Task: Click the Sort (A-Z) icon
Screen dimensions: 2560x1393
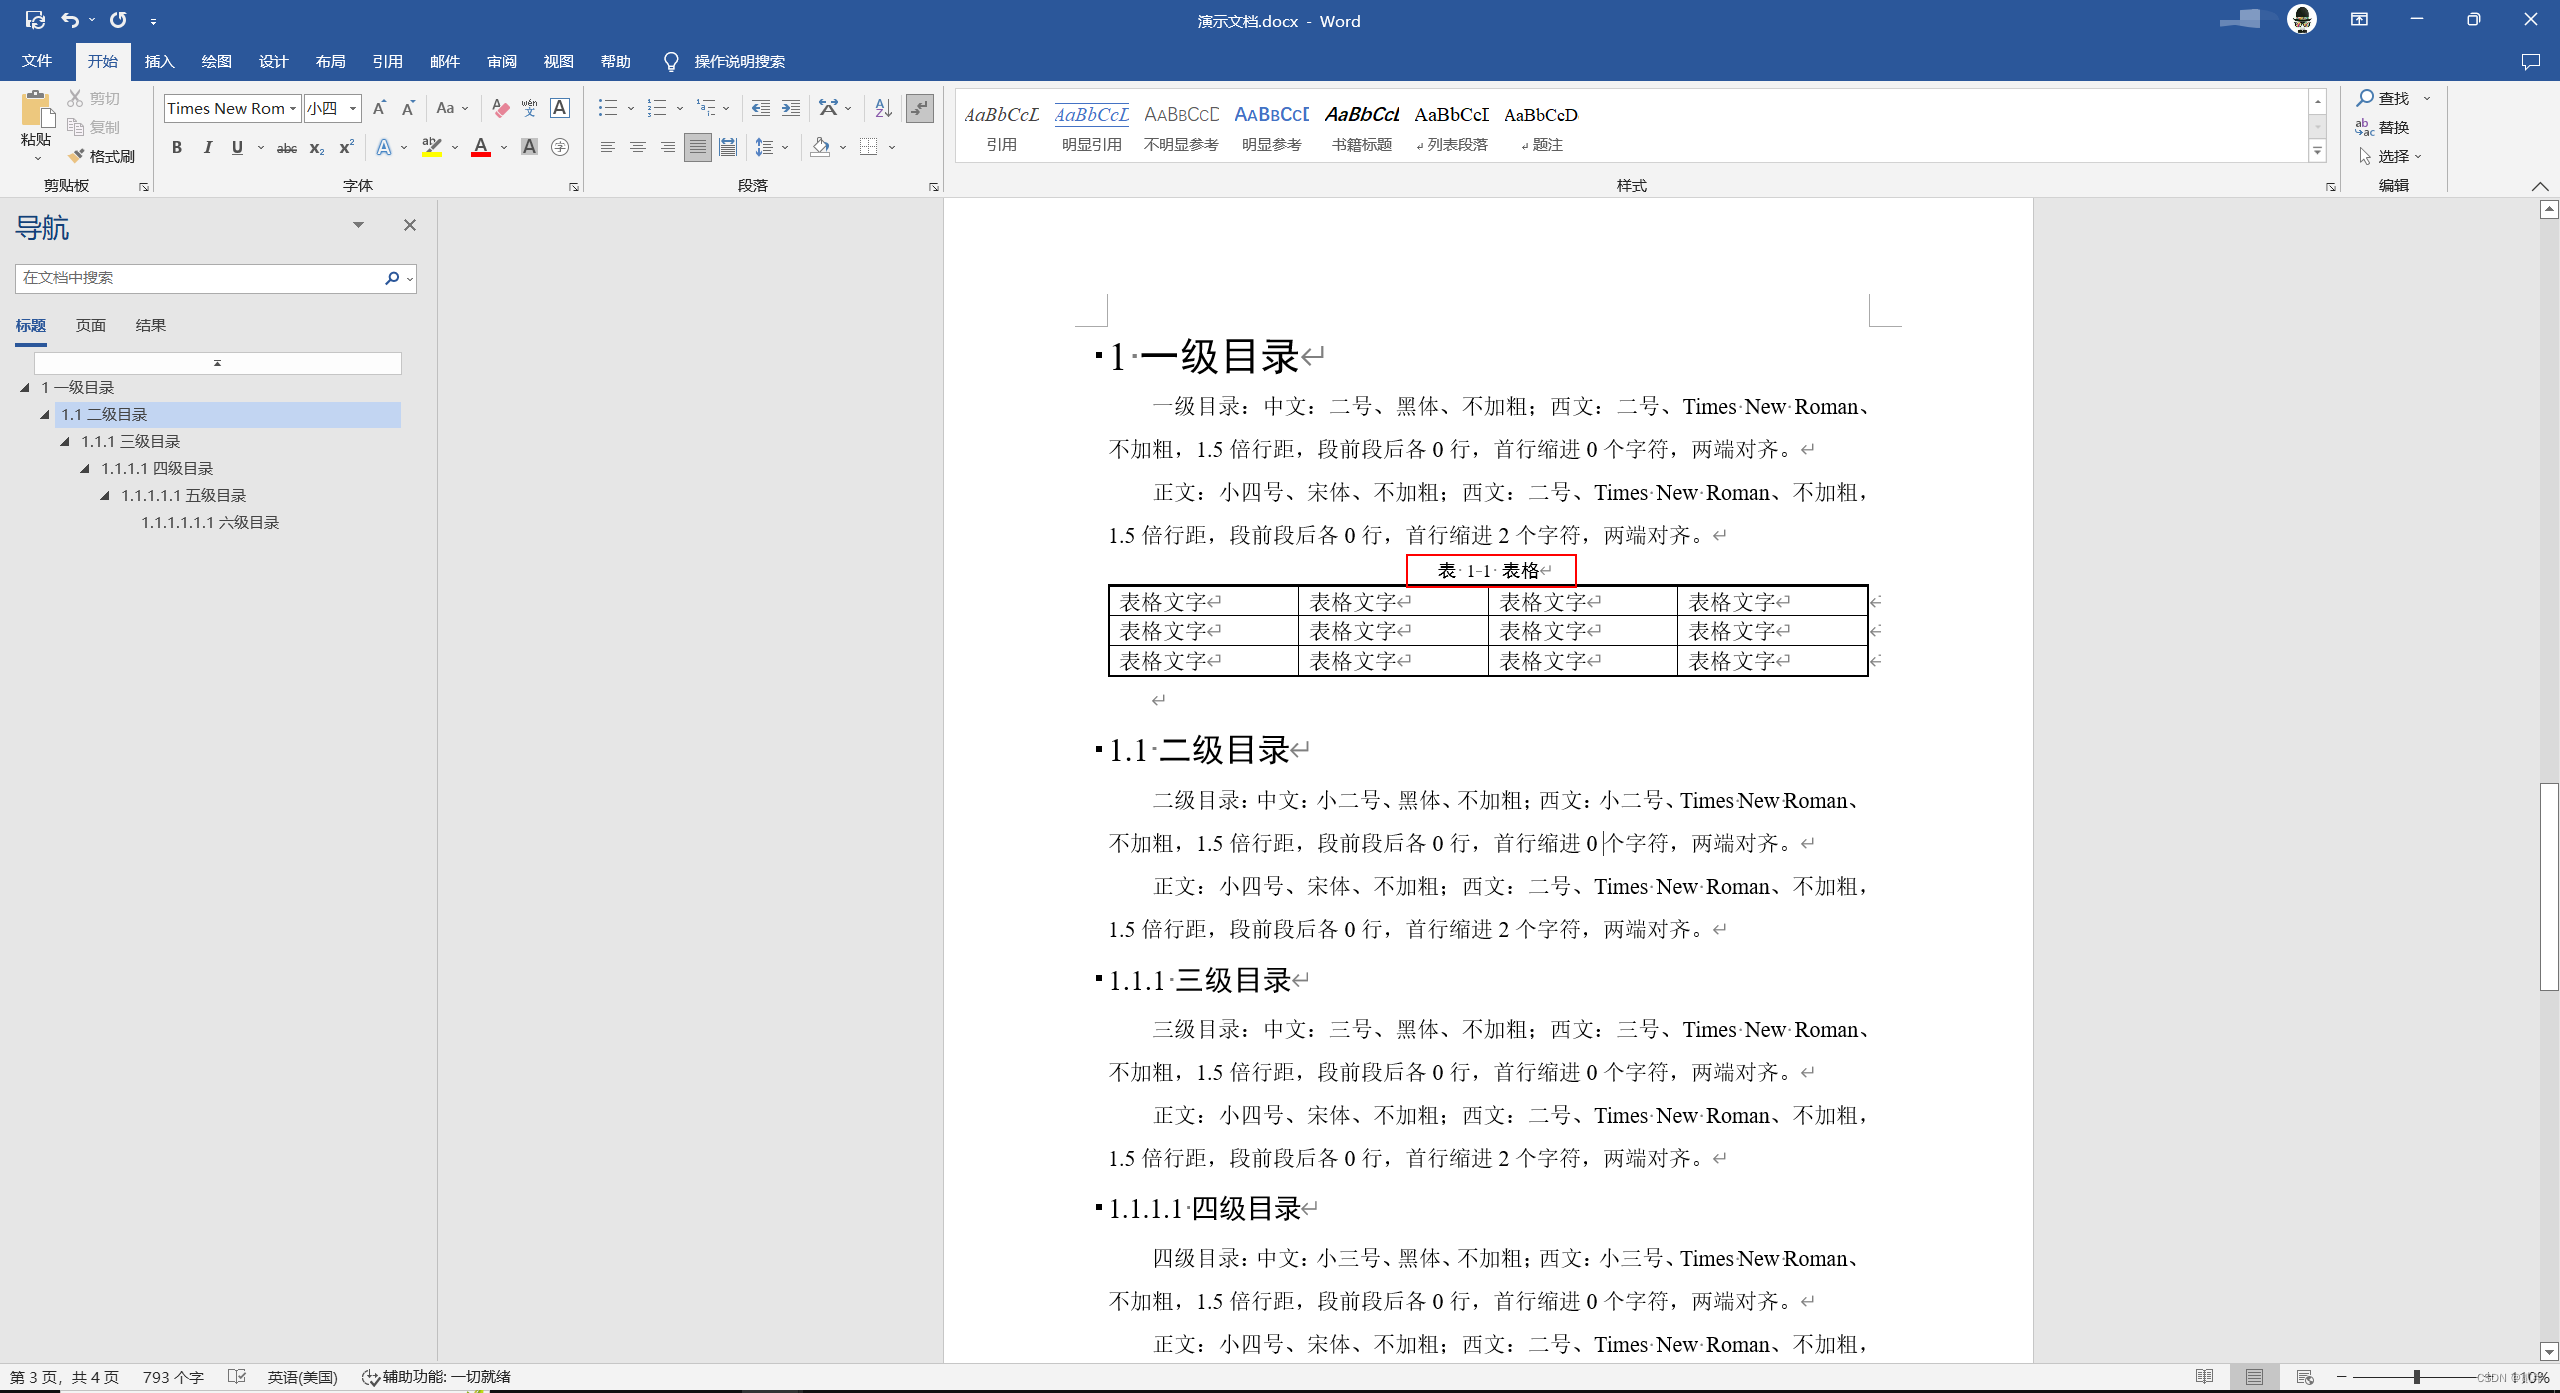Action: point(883,108)
